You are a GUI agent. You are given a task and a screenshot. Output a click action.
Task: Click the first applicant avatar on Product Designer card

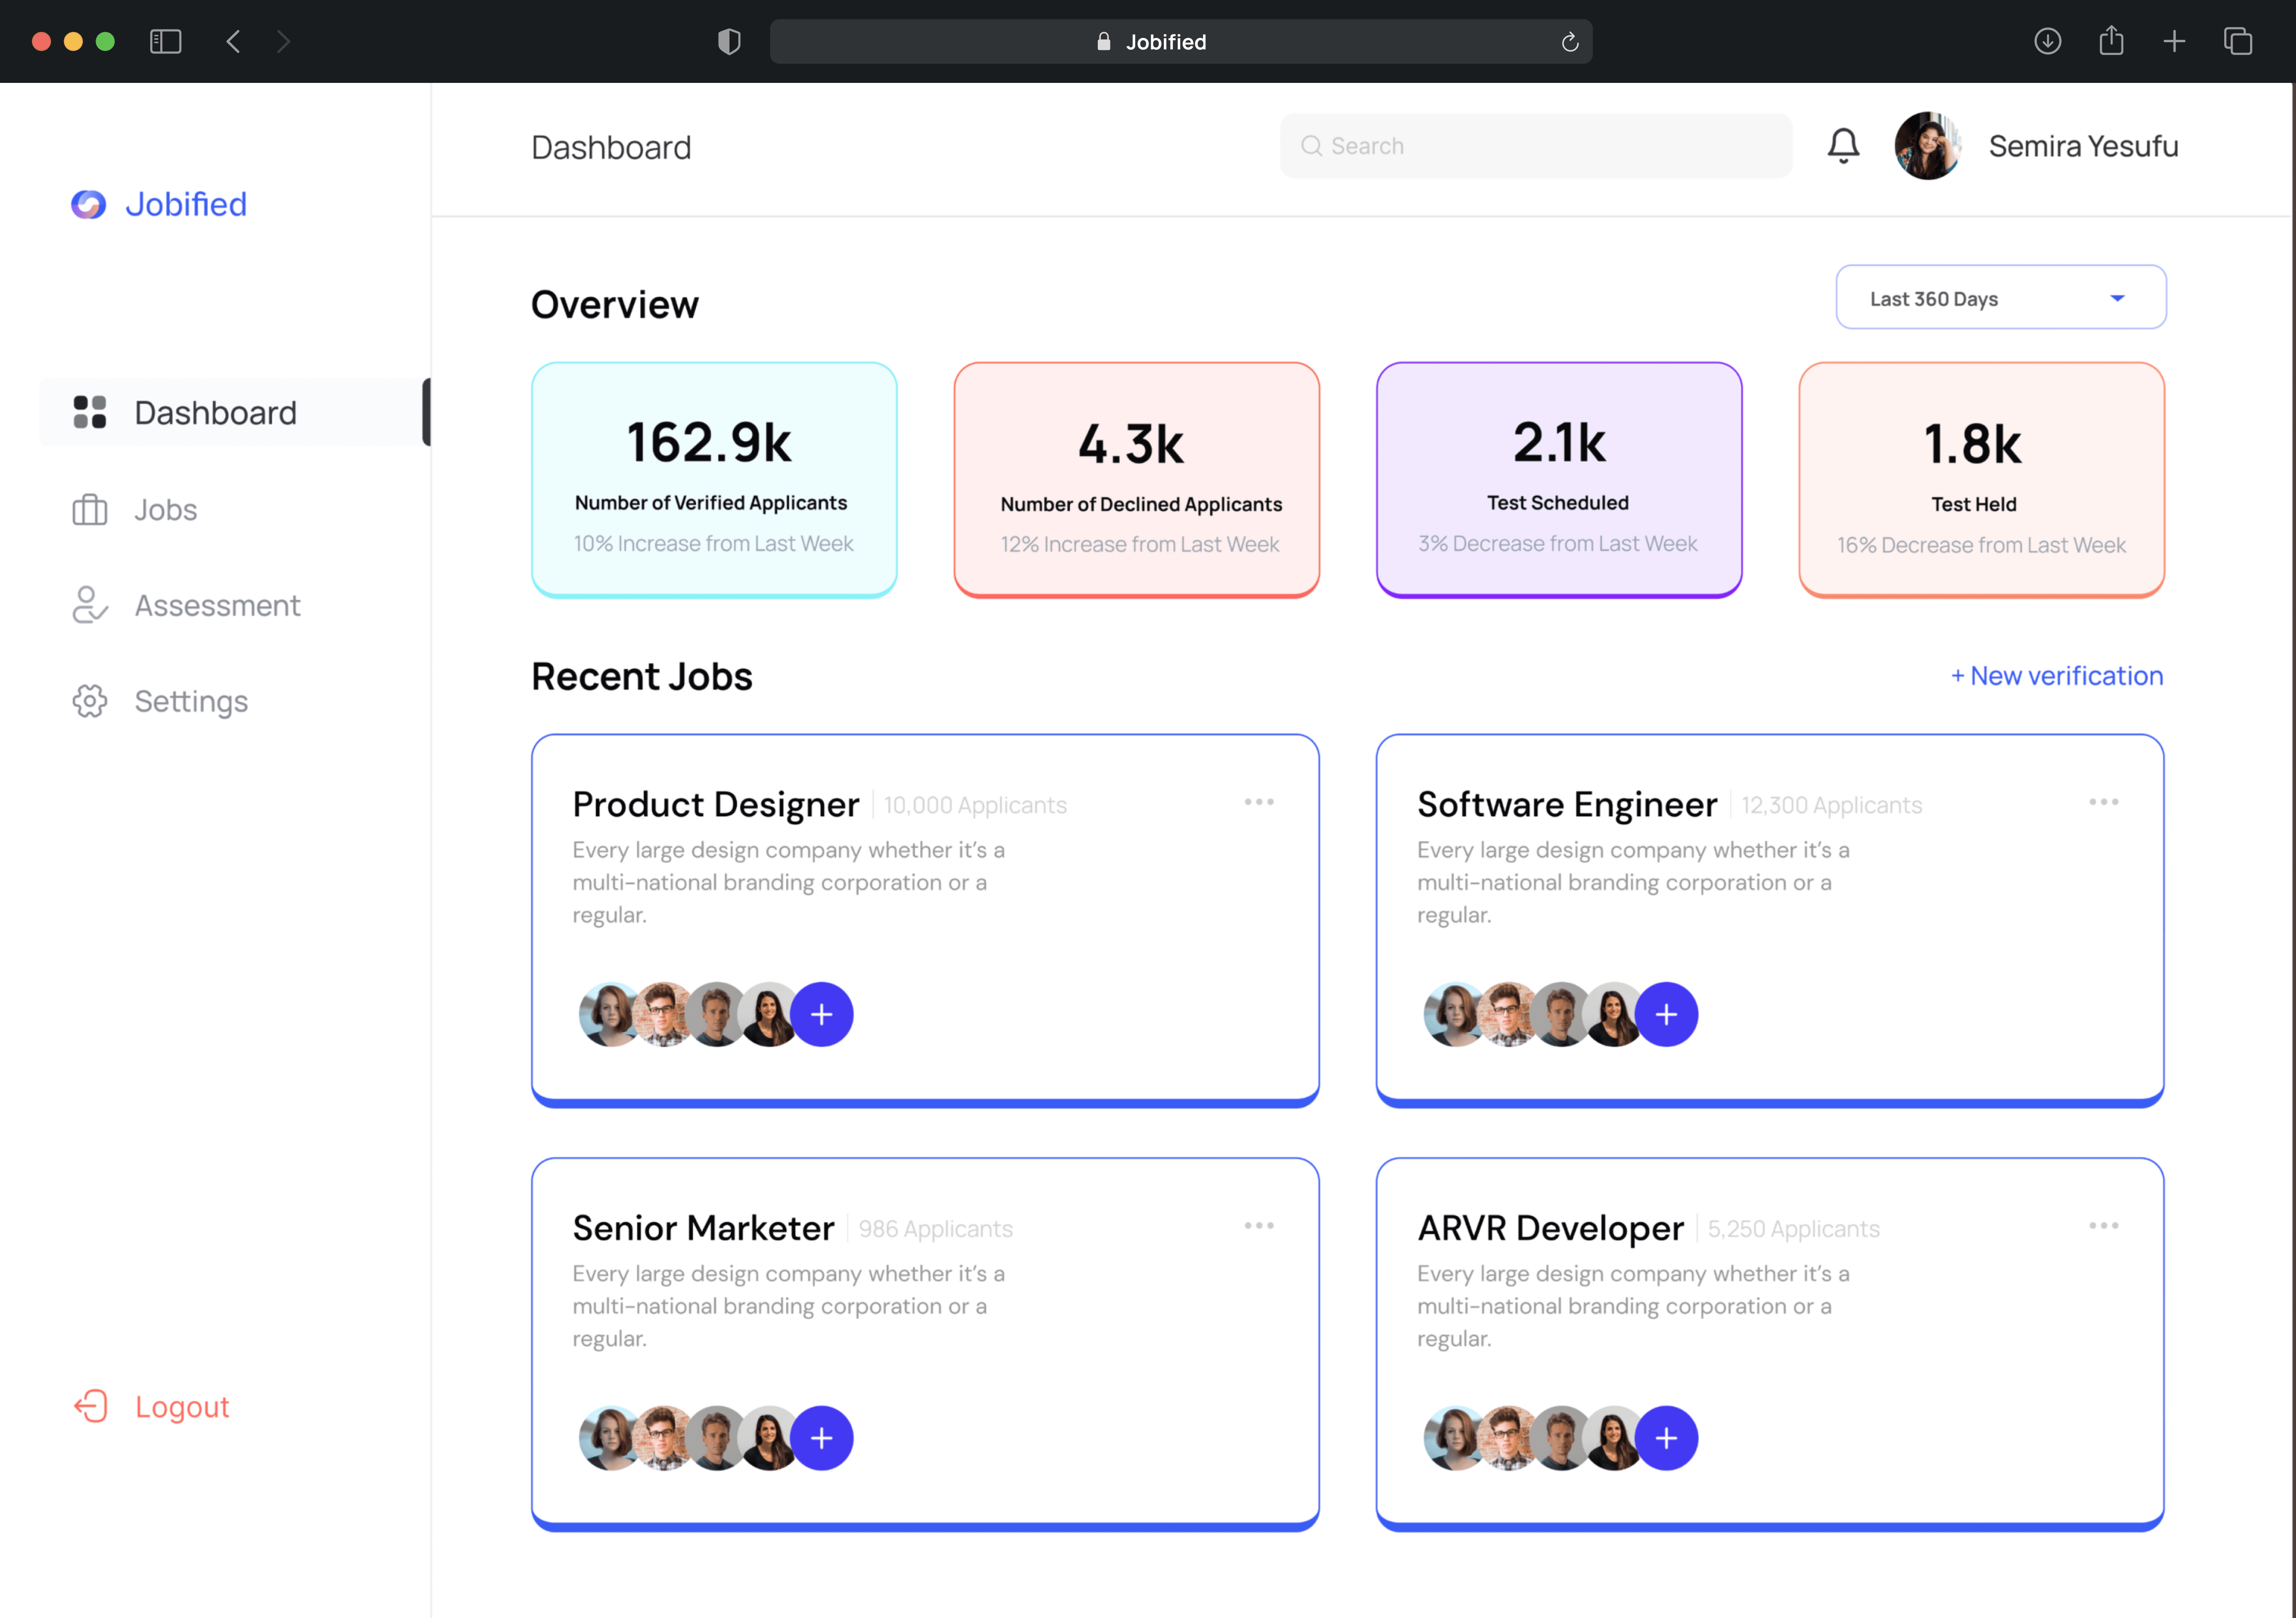coord(610,1014)
